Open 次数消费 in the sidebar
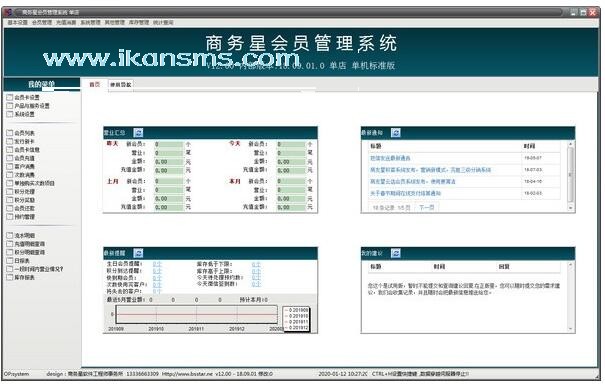Viewport: 605px width, 385px height. (x=20, y=175)
